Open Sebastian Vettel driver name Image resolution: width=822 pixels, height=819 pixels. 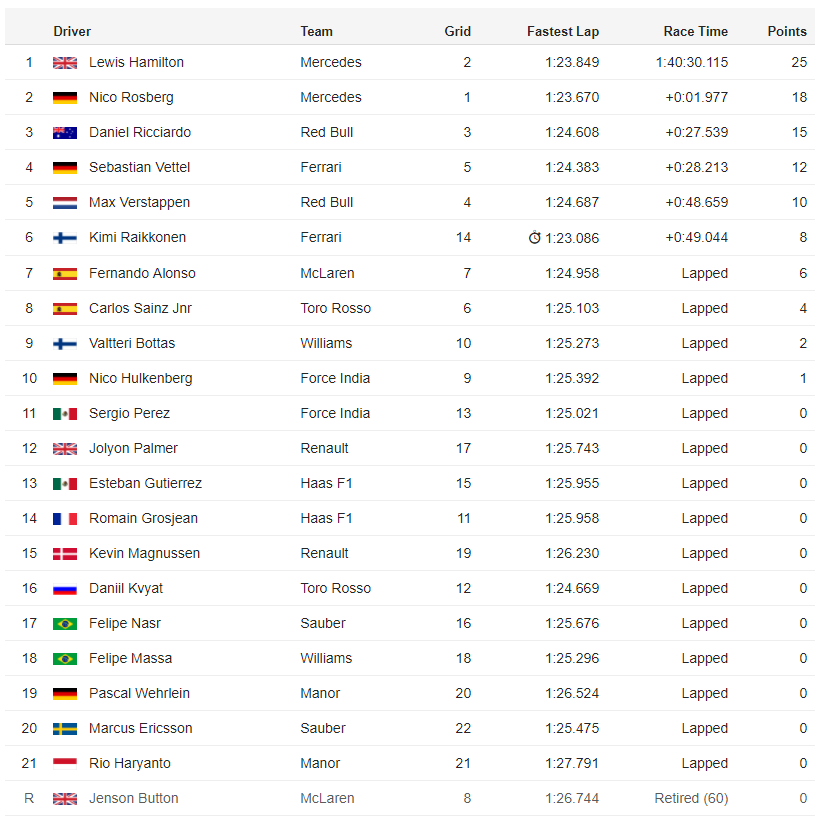139,167
